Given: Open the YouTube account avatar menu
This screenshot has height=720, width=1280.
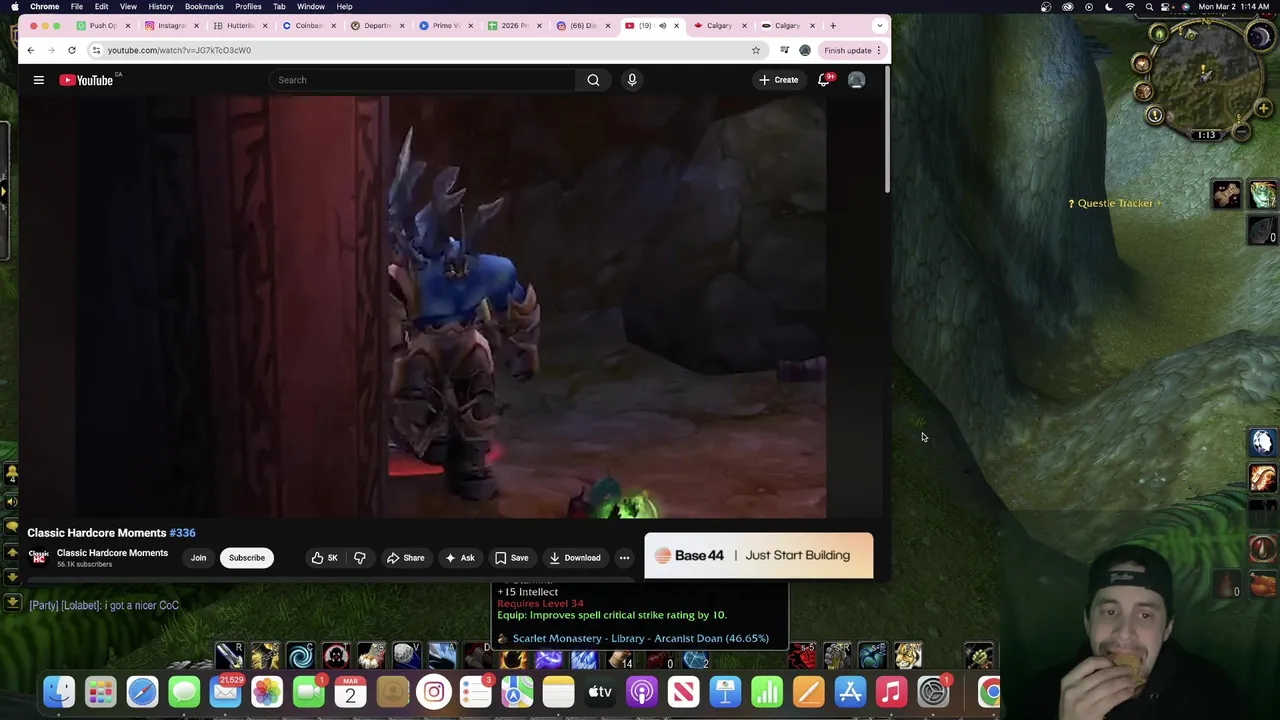Looking at the screenshot, I should coord(856,80).
